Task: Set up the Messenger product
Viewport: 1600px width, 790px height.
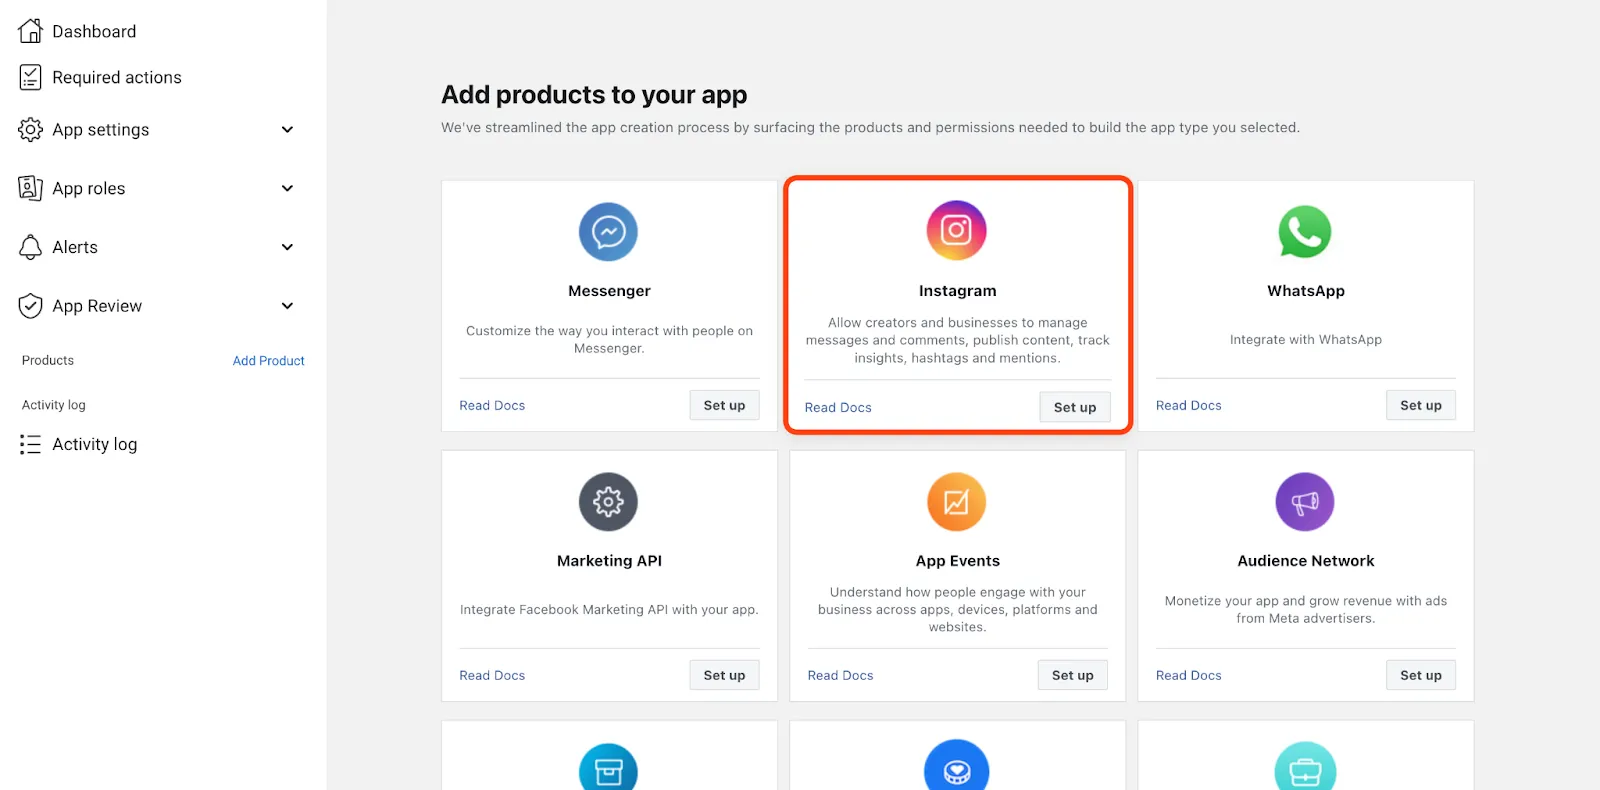Action: click(x=724, y=405)
